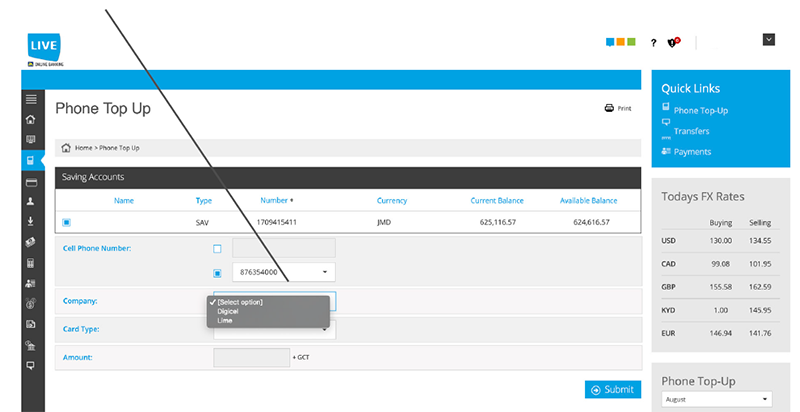The height and width of the screenshot is (412, 800).
Task: Click the Phone Top-Up quick link icon
Action: (666, 107)
